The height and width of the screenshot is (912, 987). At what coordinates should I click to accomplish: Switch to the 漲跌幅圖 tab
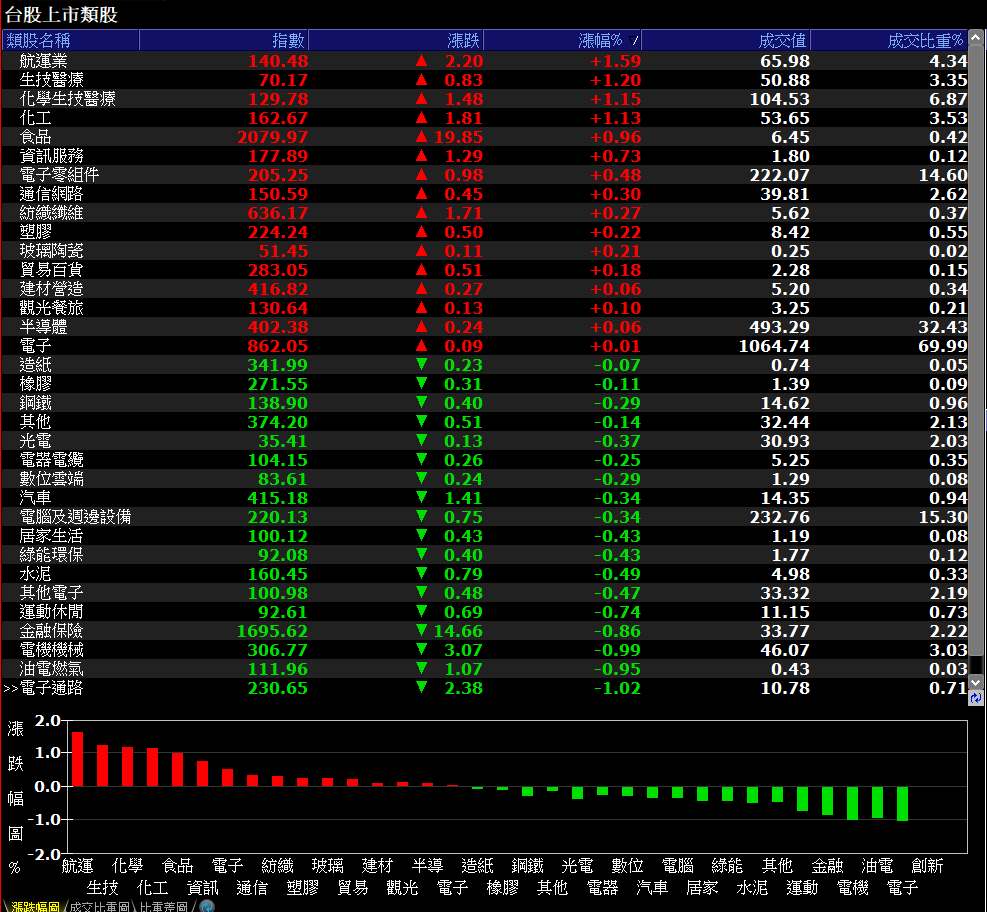pos(35,906)
